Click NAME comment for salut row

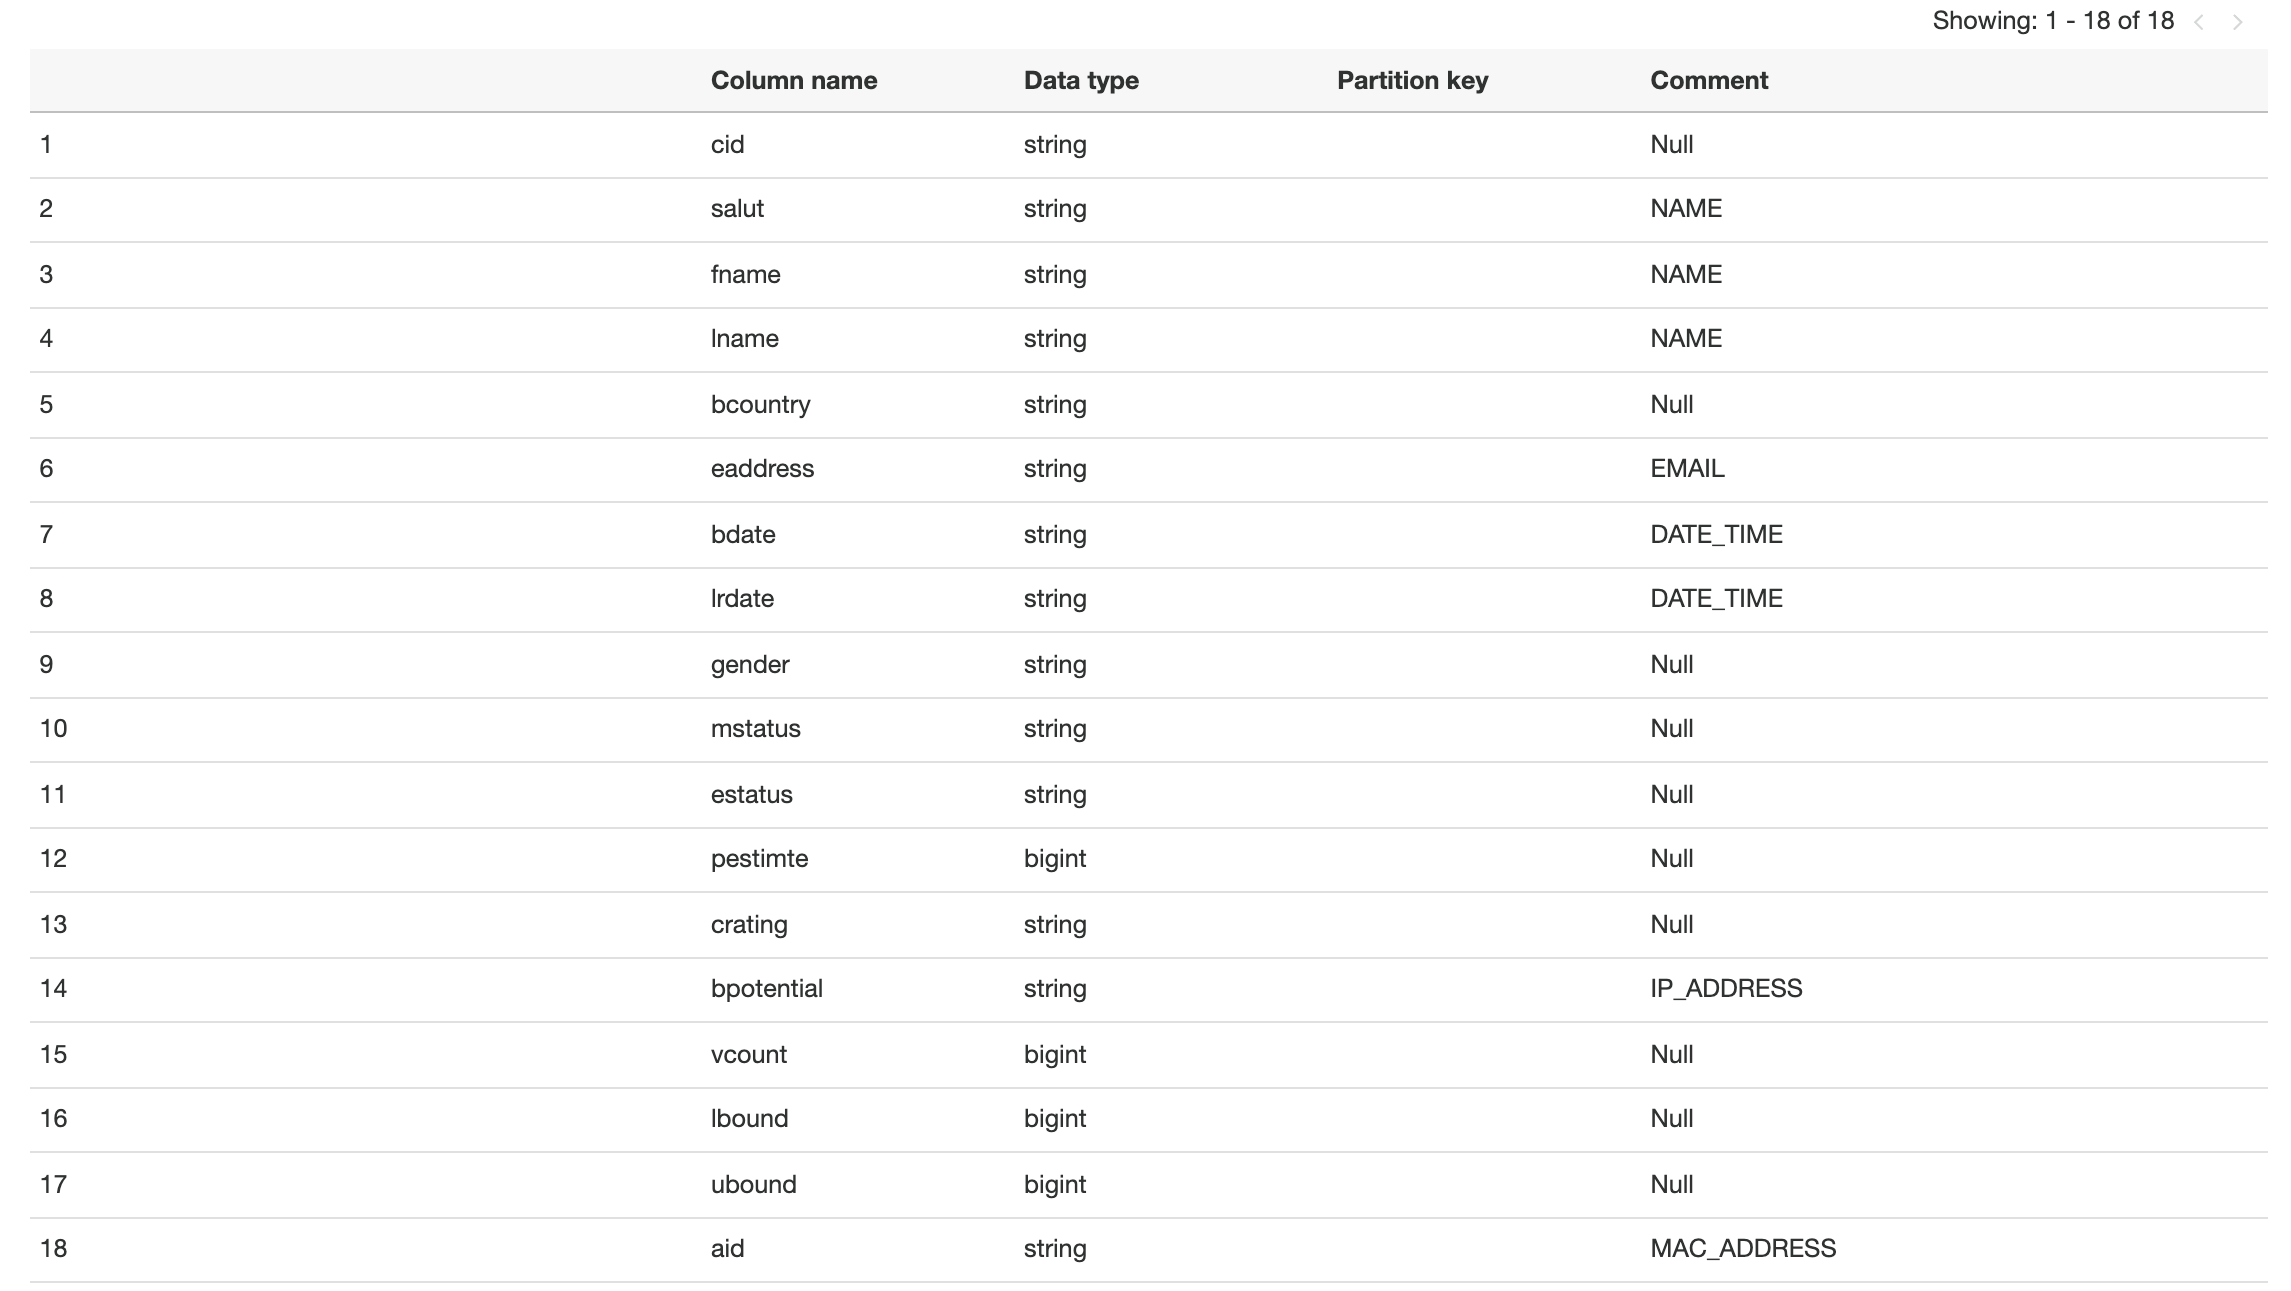pyautogui.click(x=1685, y=208)
